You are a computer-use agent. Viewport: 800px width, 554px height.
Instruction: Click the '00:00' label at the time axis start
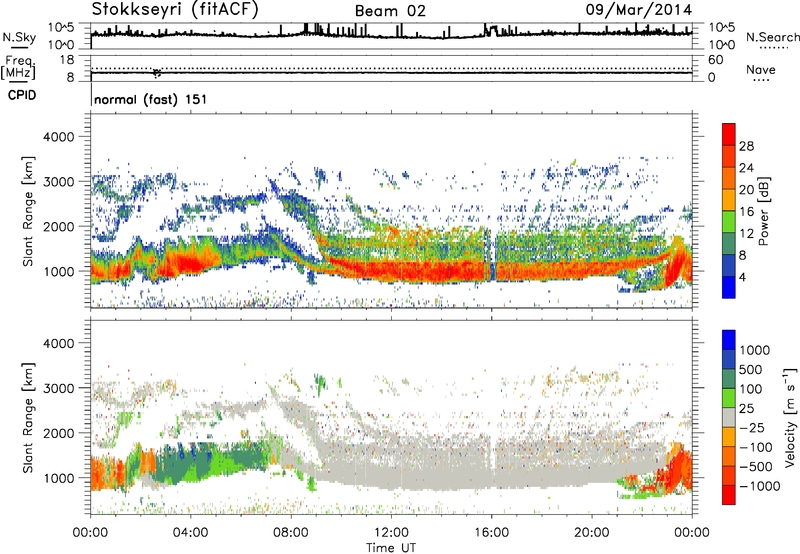click(90, 533)
